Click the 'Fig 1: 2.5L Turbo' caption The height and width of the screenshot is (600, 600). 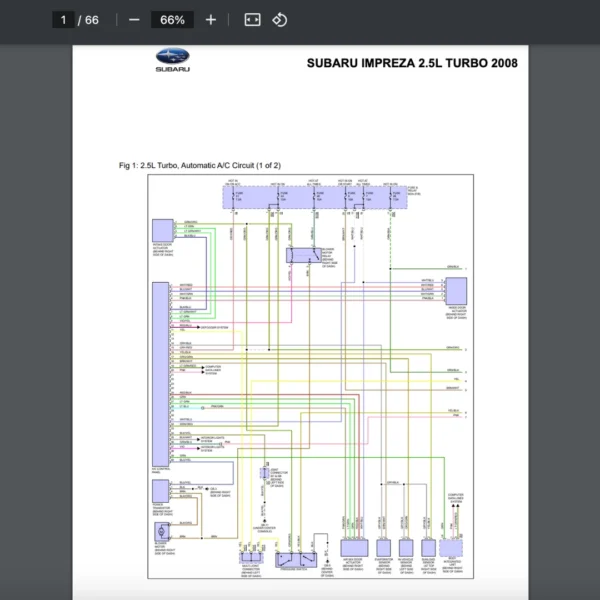(199, 165)
